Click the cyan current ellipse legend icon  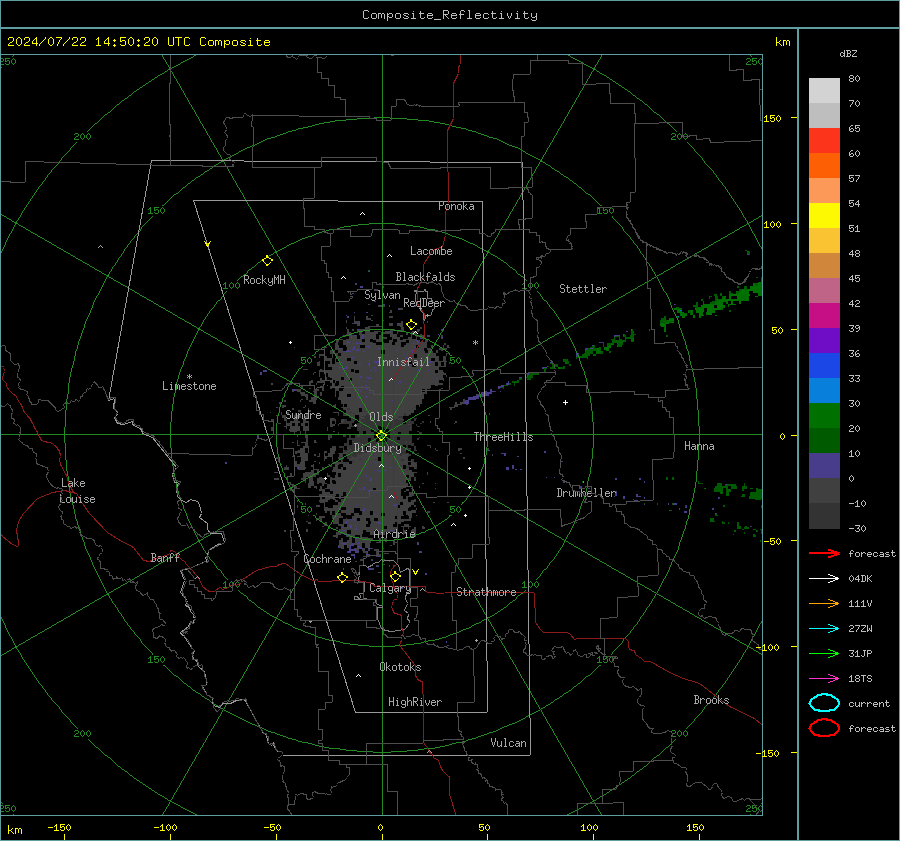coord(824,703)
